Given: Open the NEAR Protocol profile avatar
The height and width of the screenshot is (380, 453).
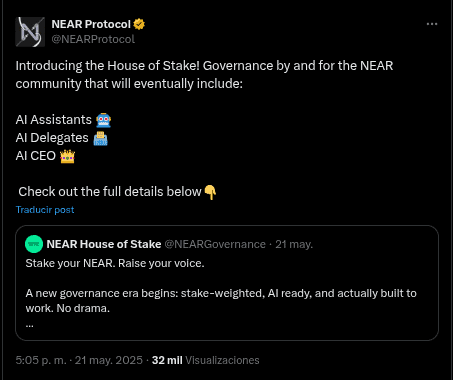Looking at the screenshot, I should (x=30, y=32).
